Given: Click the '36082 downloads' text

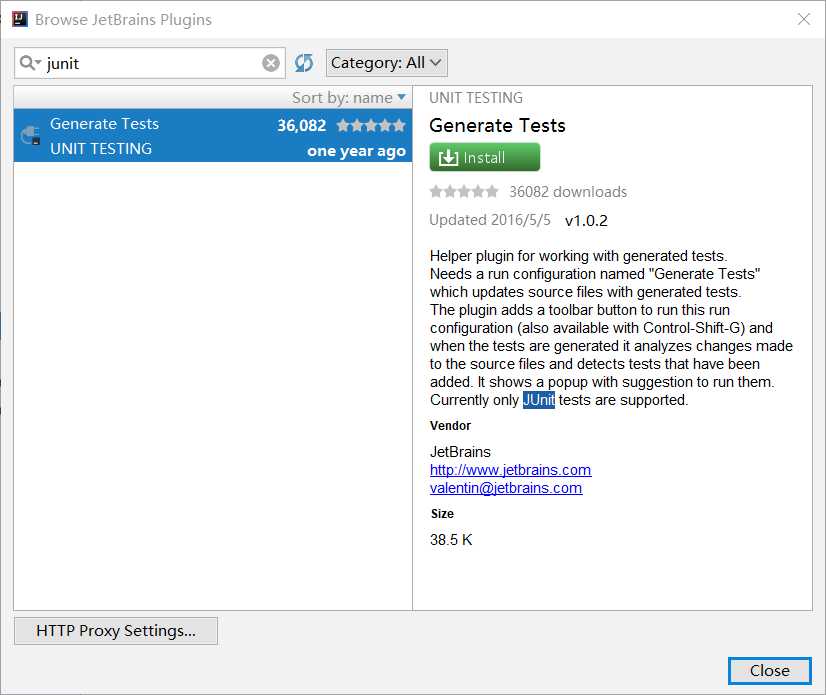Looking at the screenshot, I should (568, 192).
